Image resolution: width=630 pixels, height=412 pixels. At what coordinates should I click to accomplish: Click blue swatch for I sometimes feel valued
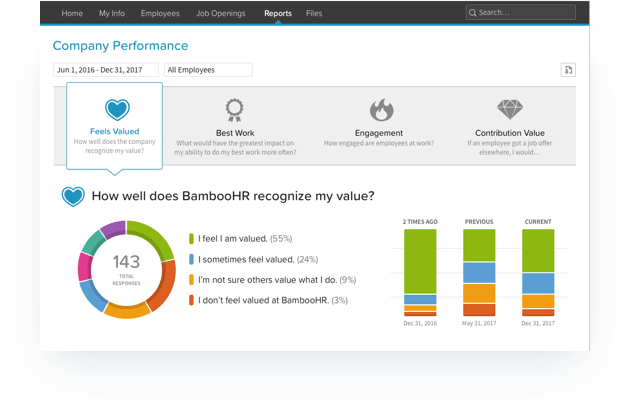(191, 259)
